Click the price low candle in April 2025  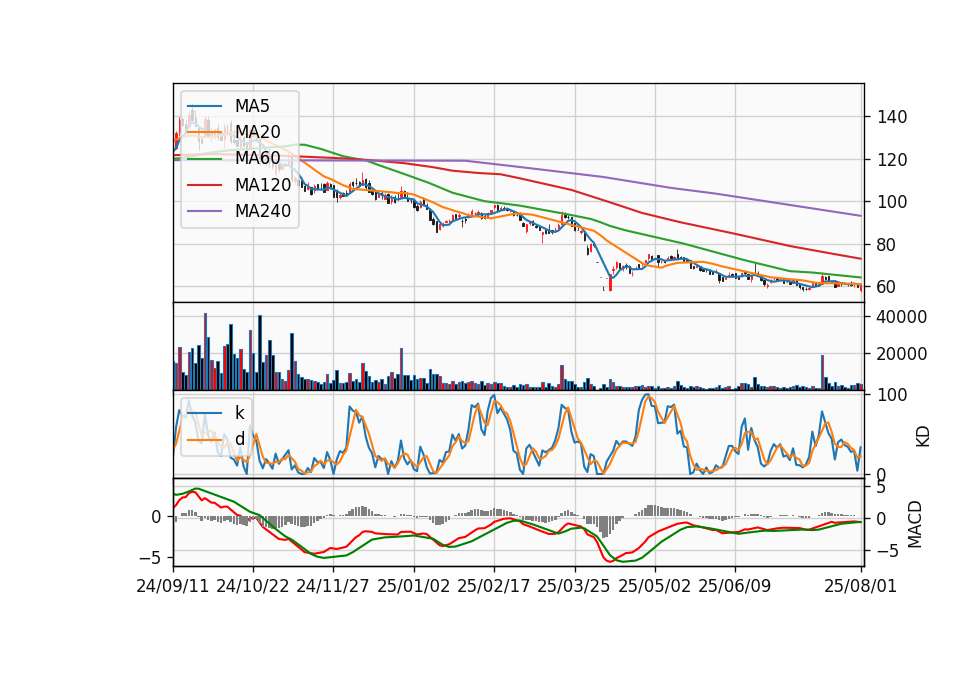pyautogui.click(x=610, y=285)
